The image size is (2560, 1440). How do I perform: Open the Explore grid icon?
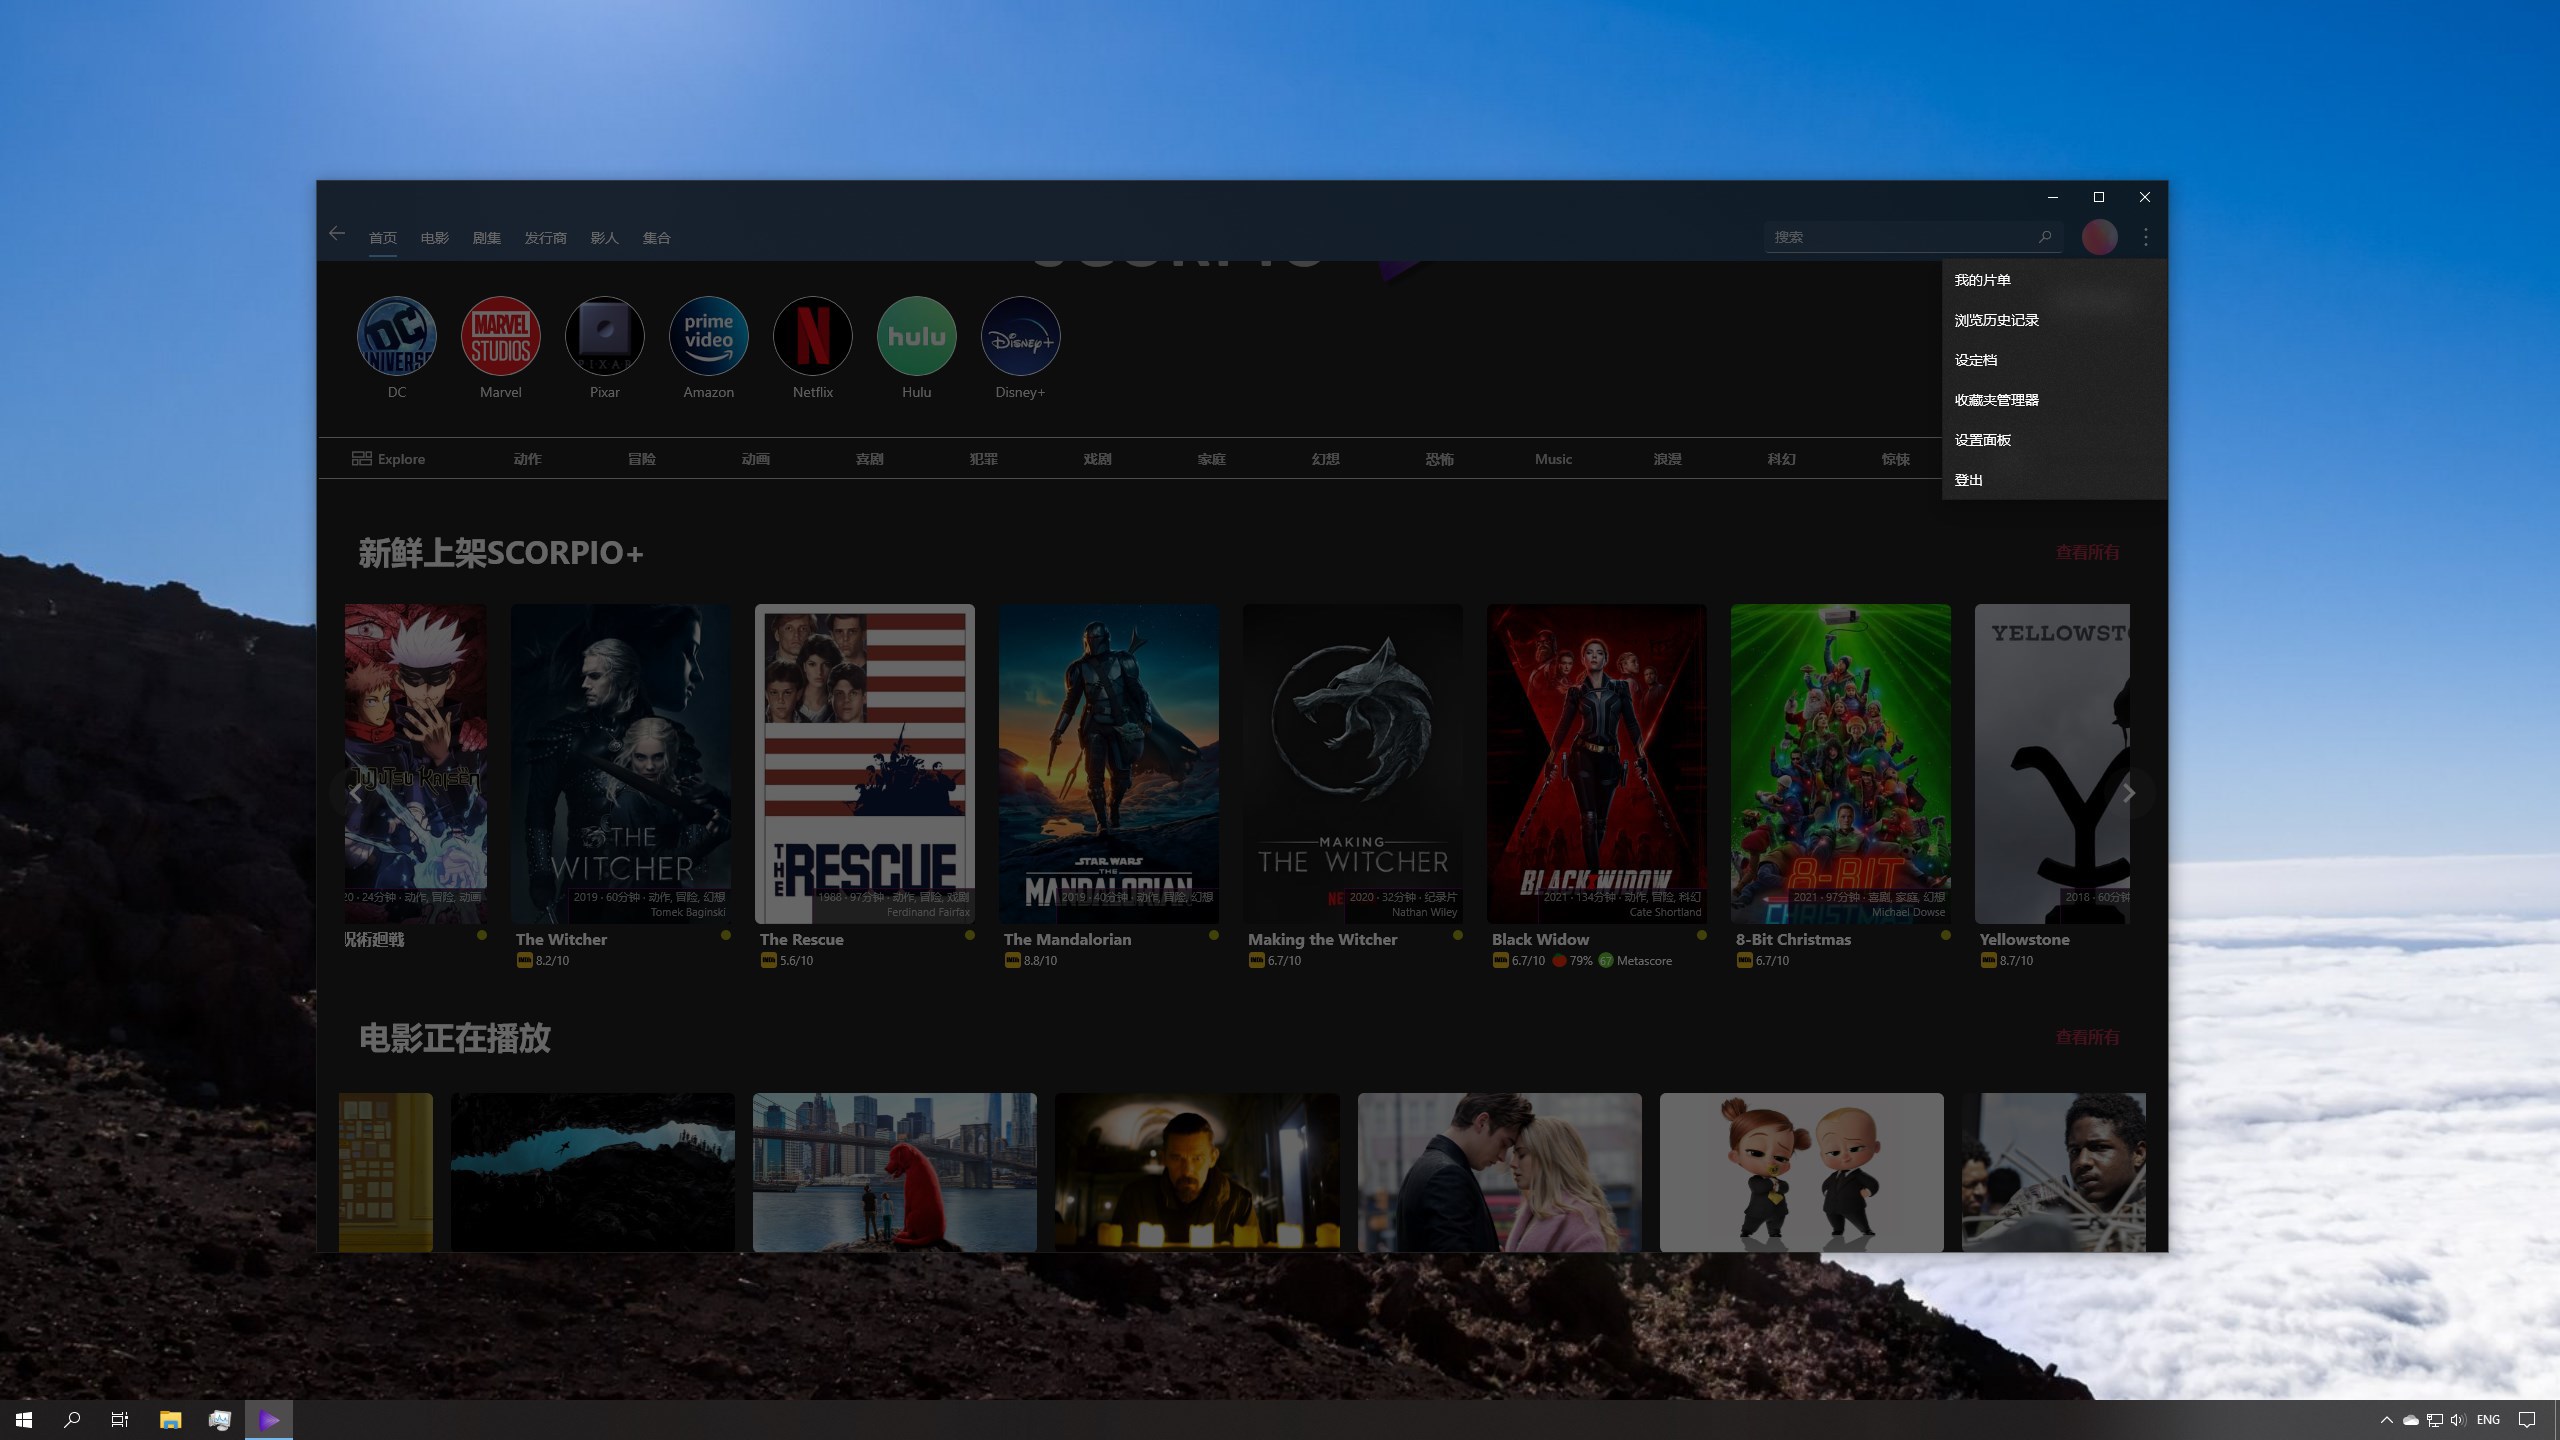[x=364, y=458]
